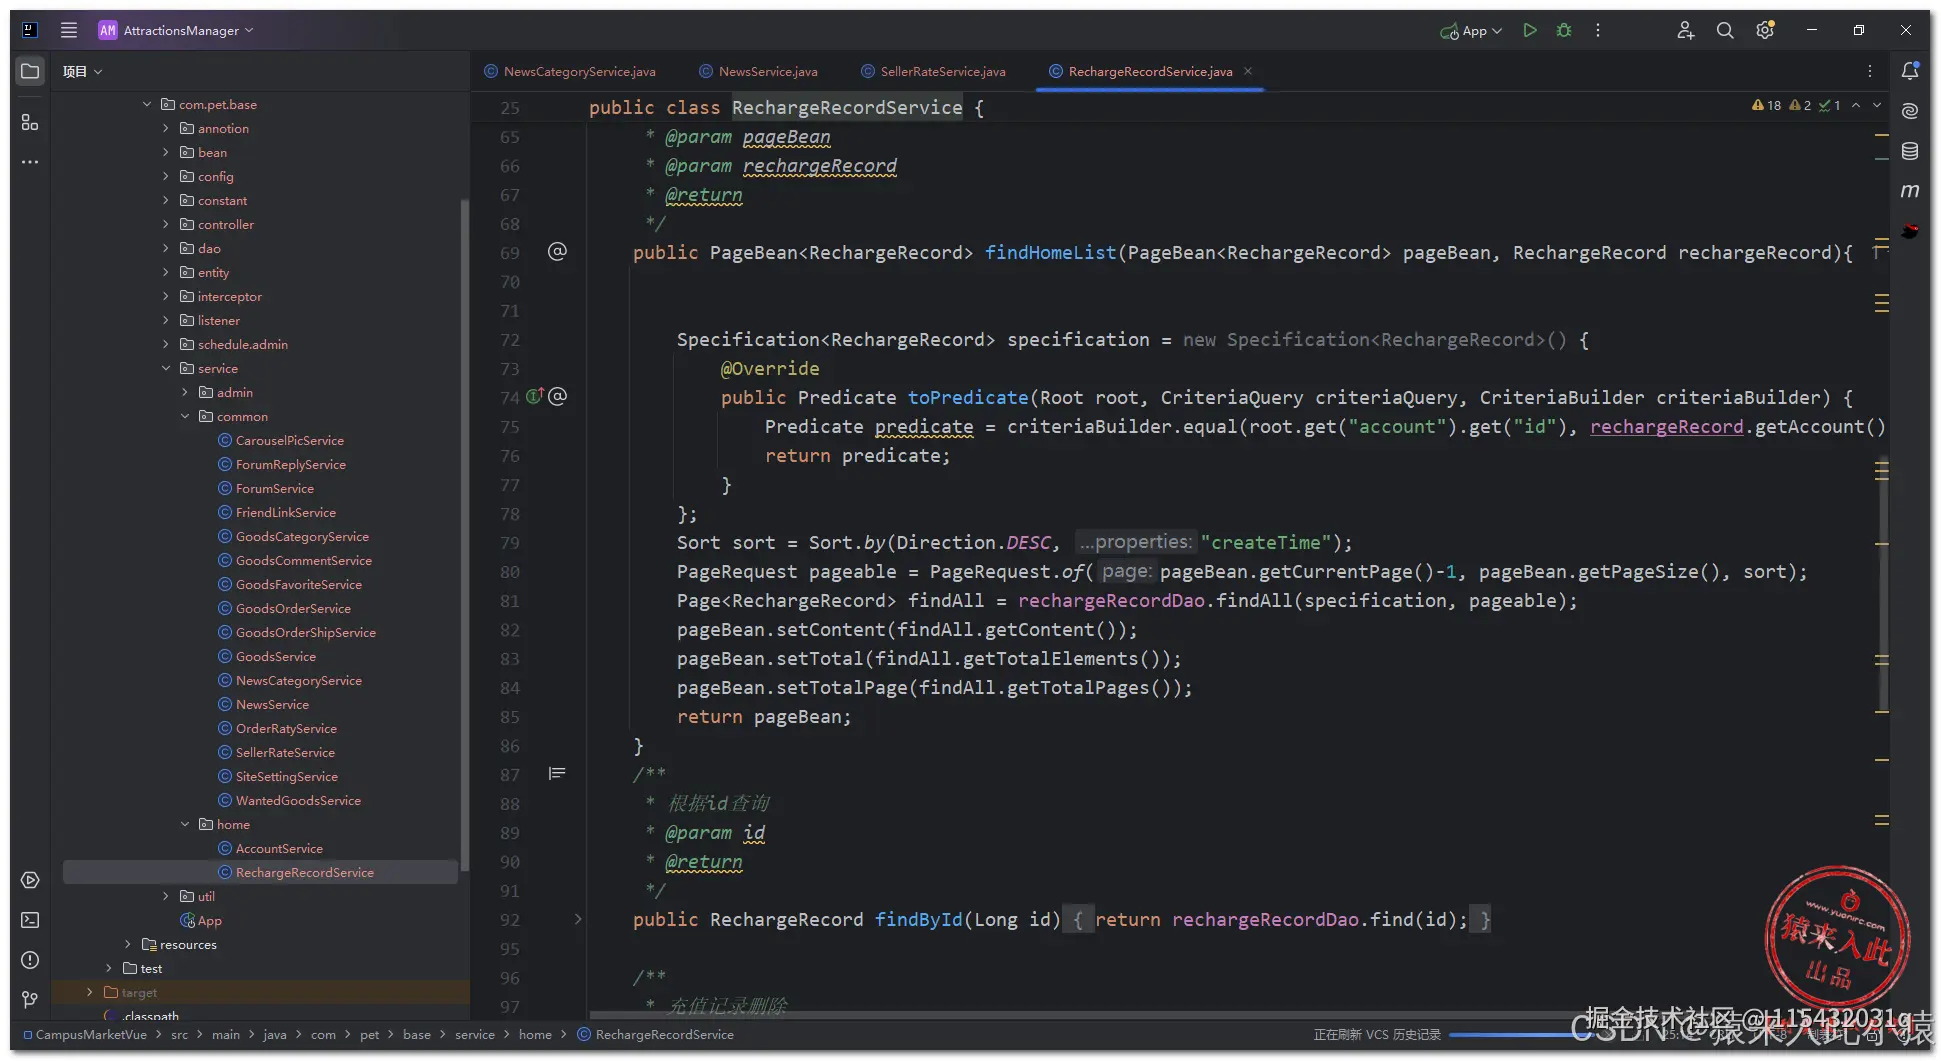Switch to NewsCategoryService.java tab
1941x1061 pixels.
tap(570, 71)
